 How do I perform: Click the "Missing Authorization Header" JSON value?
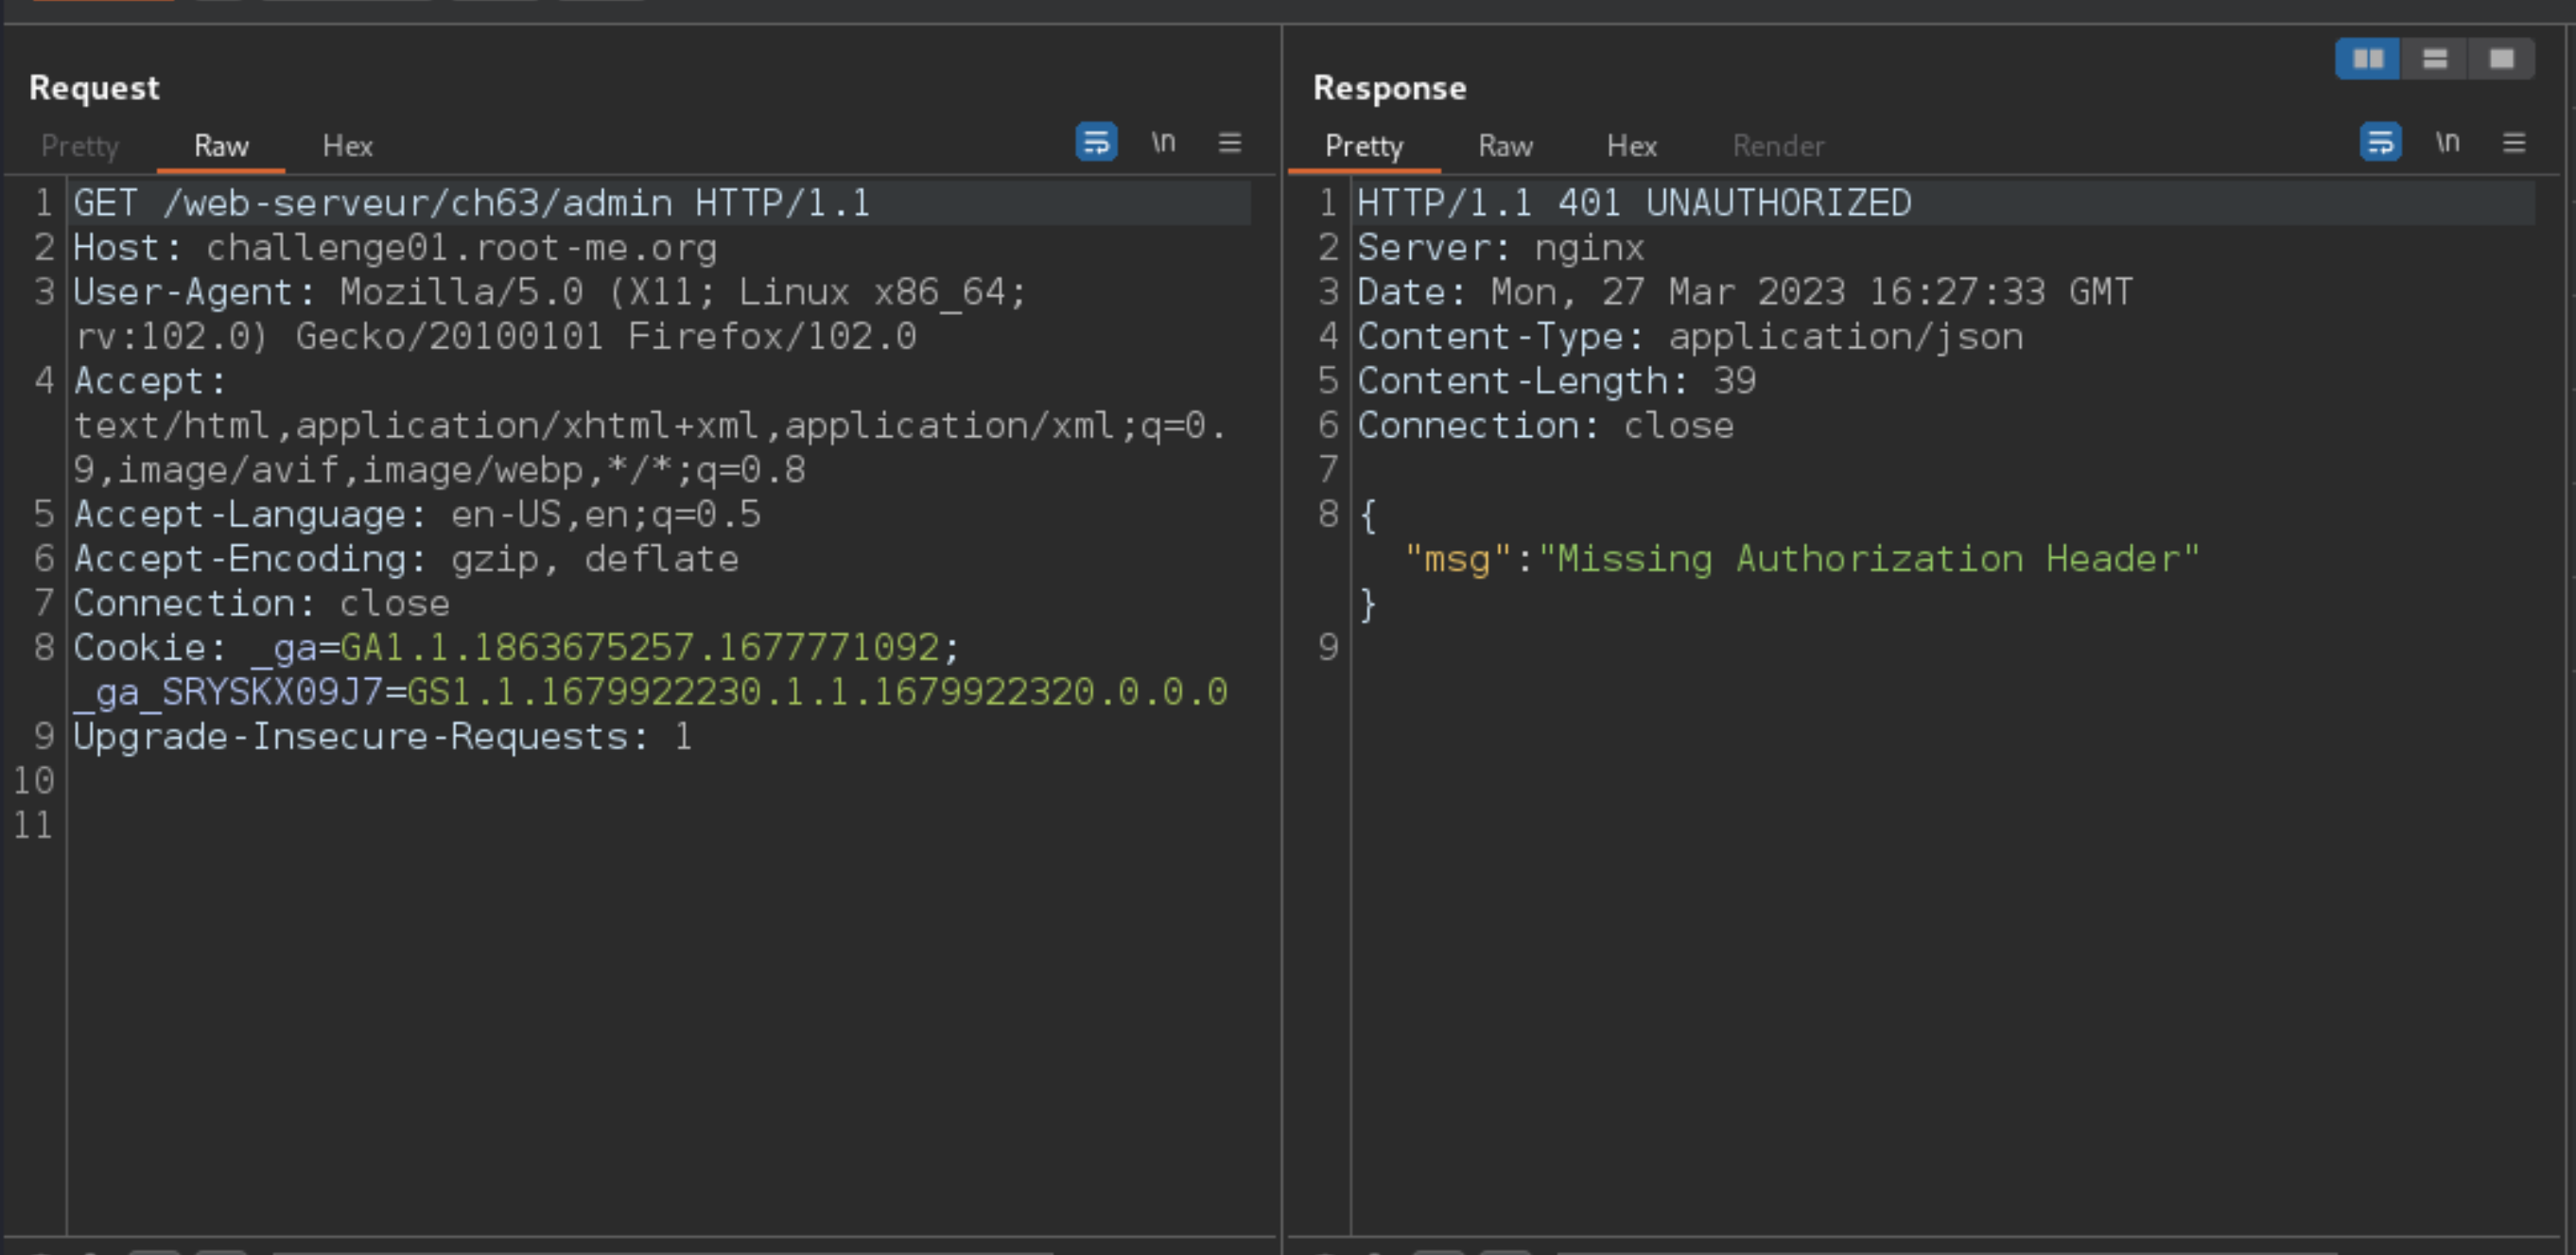1868,558
